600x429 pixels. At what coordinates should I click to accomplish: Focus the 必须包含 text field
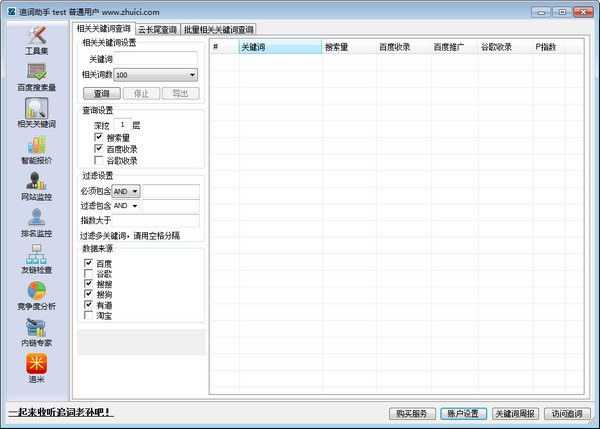pos(171,191)
